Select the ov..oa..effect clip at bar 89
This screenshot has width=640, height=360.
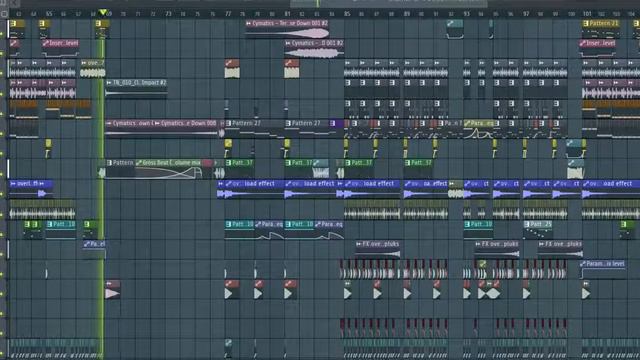click(426, 189)
